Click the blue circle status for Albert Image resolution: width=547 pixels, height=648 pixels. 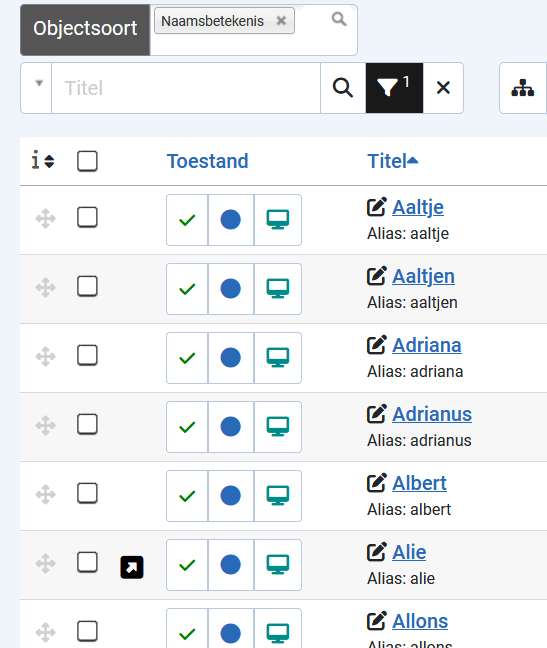tap(231, 496)
